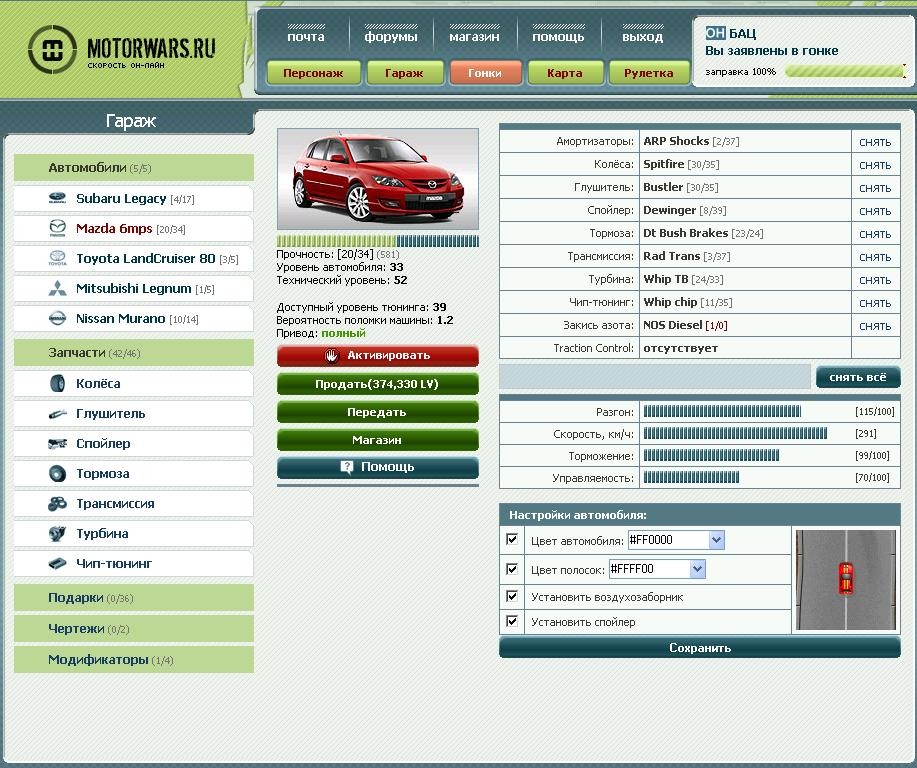Expand the Чертежи (0/2) section
The width and height of the screenshot is (917, 768).
coord(134,629)
